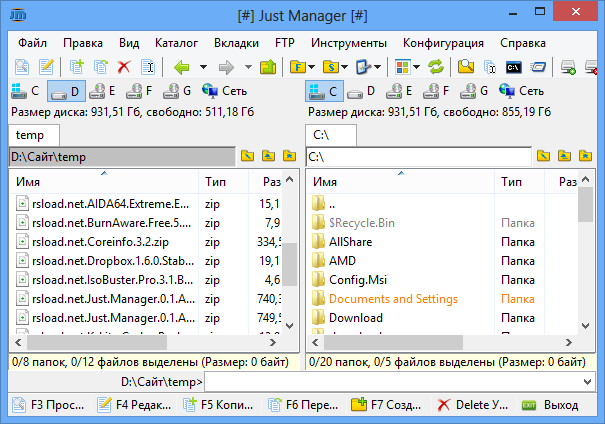Viewport: 605px width, 424px height.
Task: Click the colored tiles view mode icon
Action: click(x=402, y=67)
